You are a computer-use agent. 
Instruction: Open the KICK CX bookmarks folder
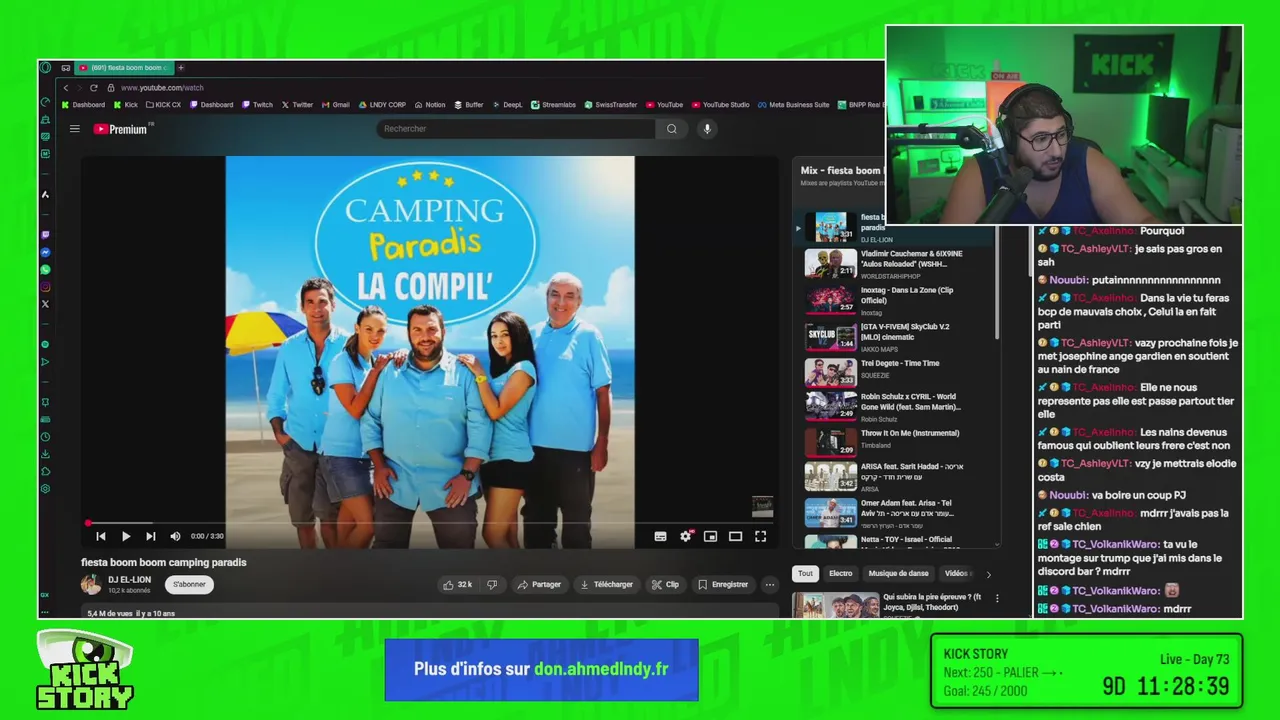[163, 105]
